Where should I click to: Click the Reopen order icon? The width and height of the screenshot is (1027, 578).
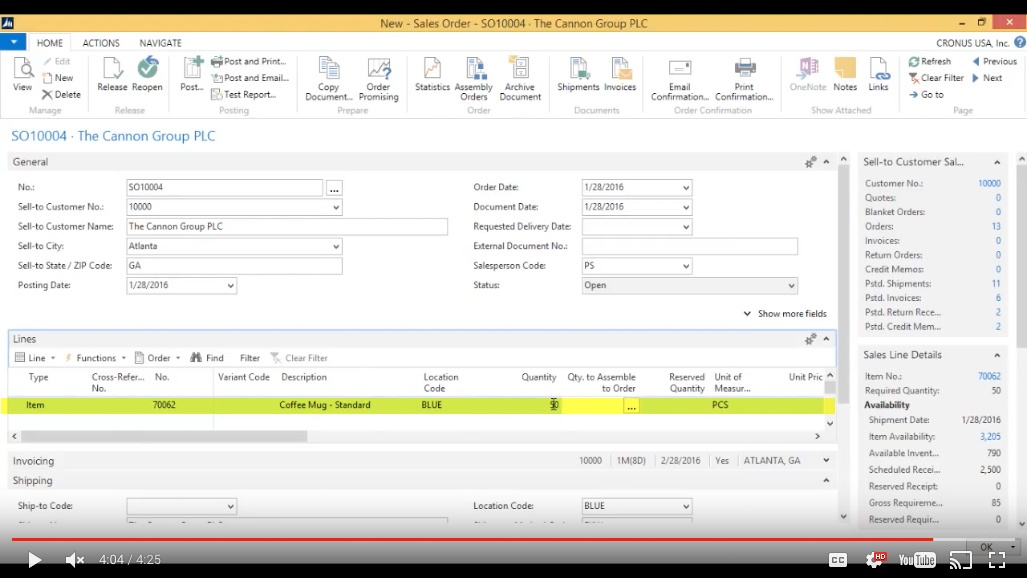(x=147, y=74)
